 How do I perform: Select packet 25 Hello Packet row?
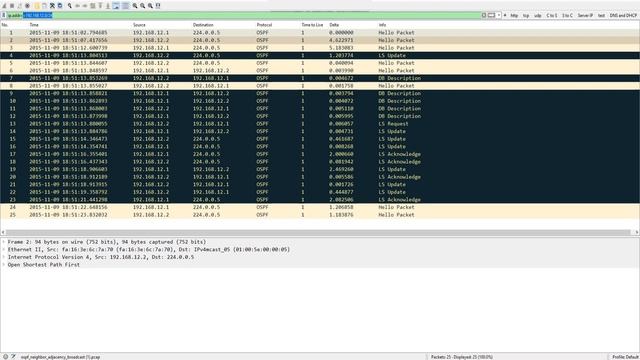tap(320, 215)
